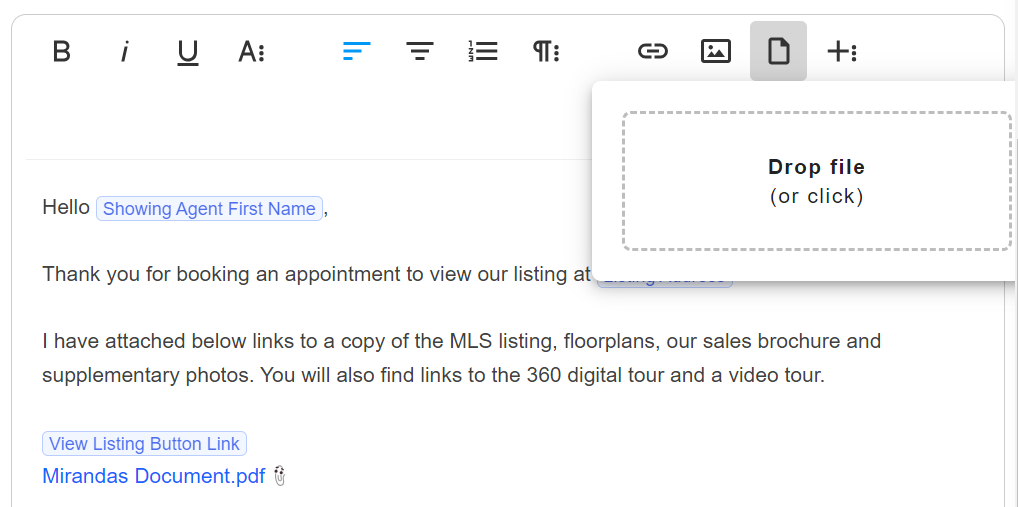The width and height of the screenshot is (1018, 507).
Task: Open paragraph format options
Action: coord(546,51)
